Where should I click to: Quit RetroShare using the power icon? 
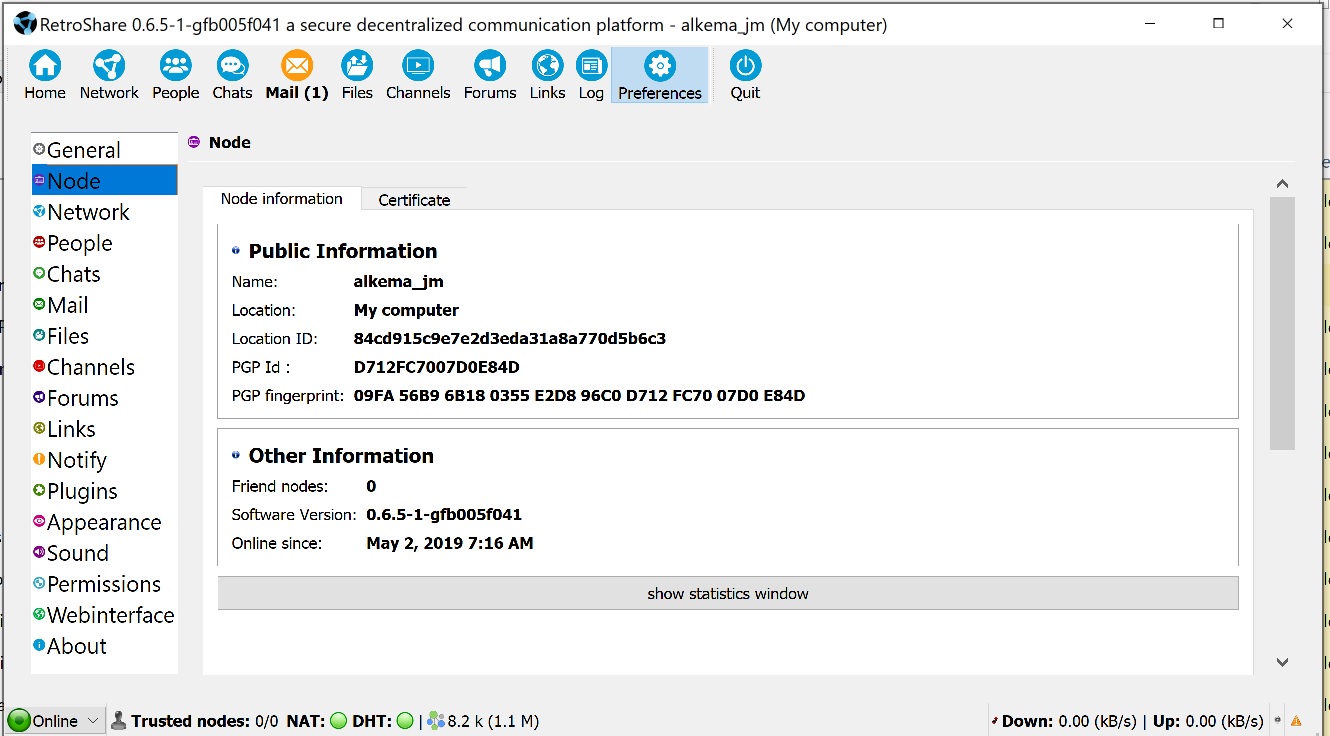[745, 76]
